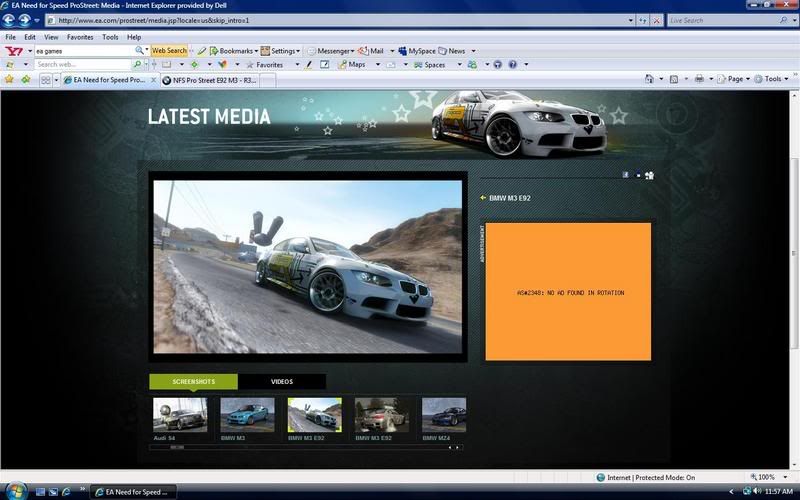Image resolution: width=800 pixels, height=500 pixels.
Task: Open the Tools dropdown in command bar
Action: [x=775, y=79]
